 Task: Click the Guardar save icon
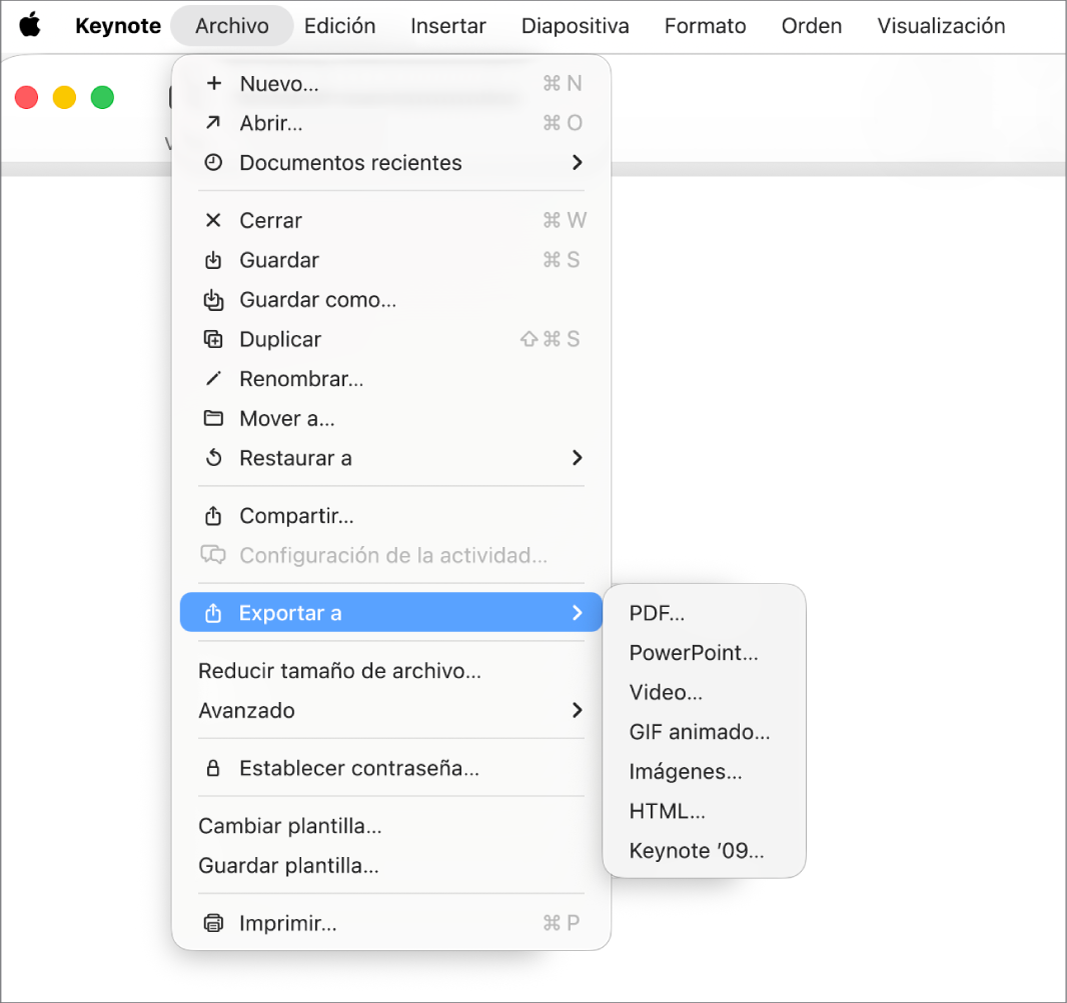pyautogui.click(x=214, y=259)
